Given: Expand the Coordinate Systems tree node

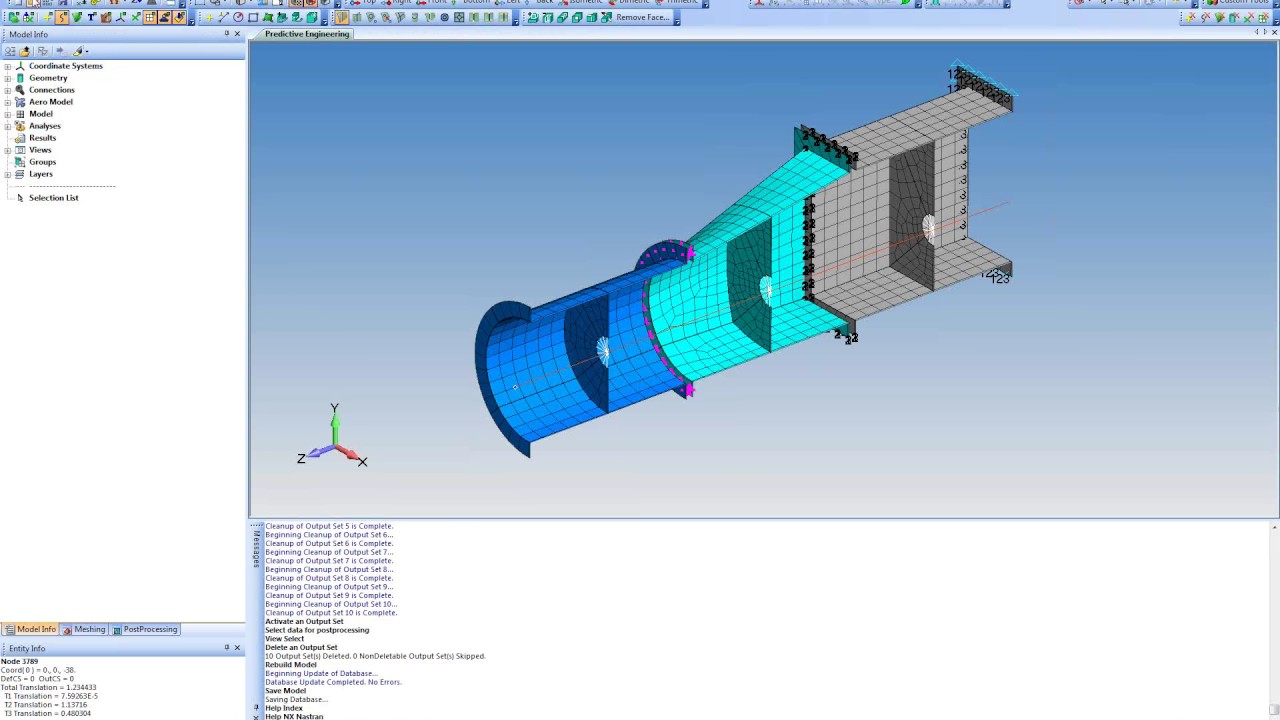Looking at the screenshot, I should (8, 66).
